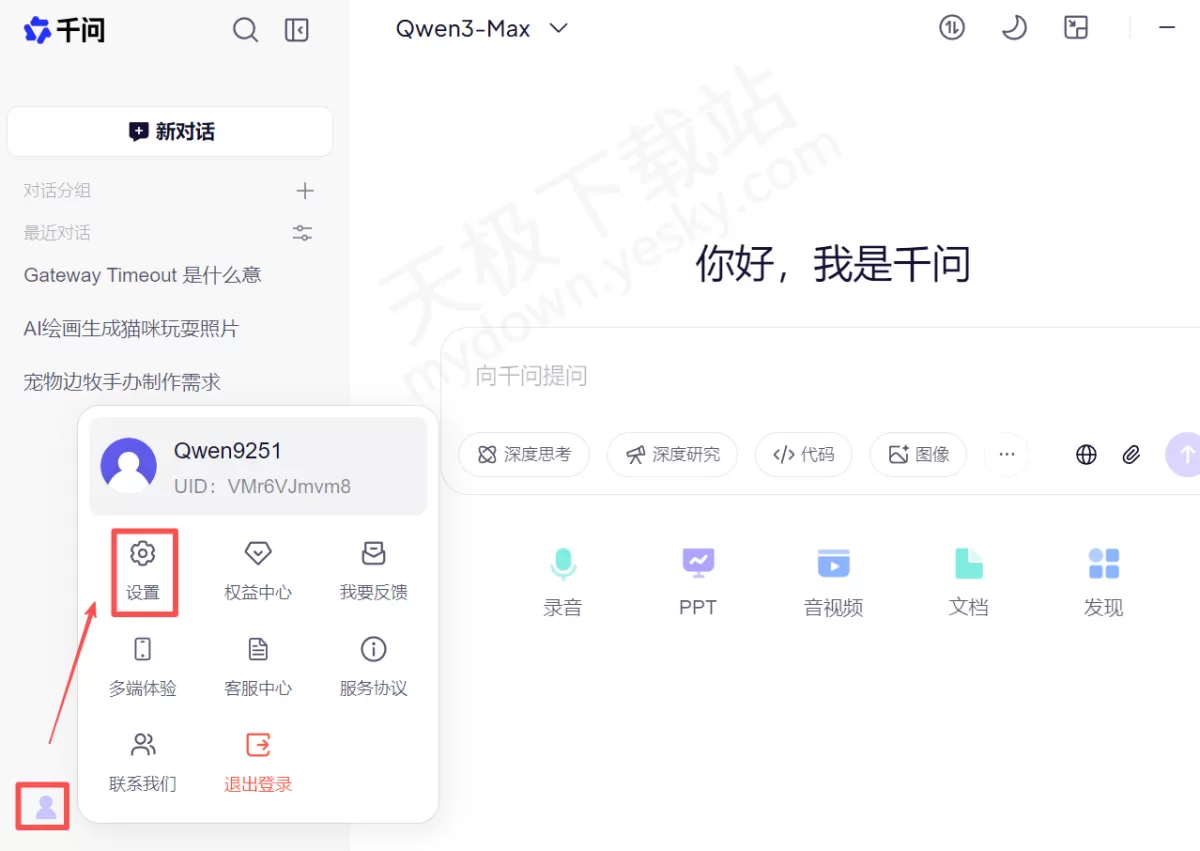The height and width of the screenshot is (851, 1200).
Task: Open the 文档 tool
Action: (x=968, y=581)
